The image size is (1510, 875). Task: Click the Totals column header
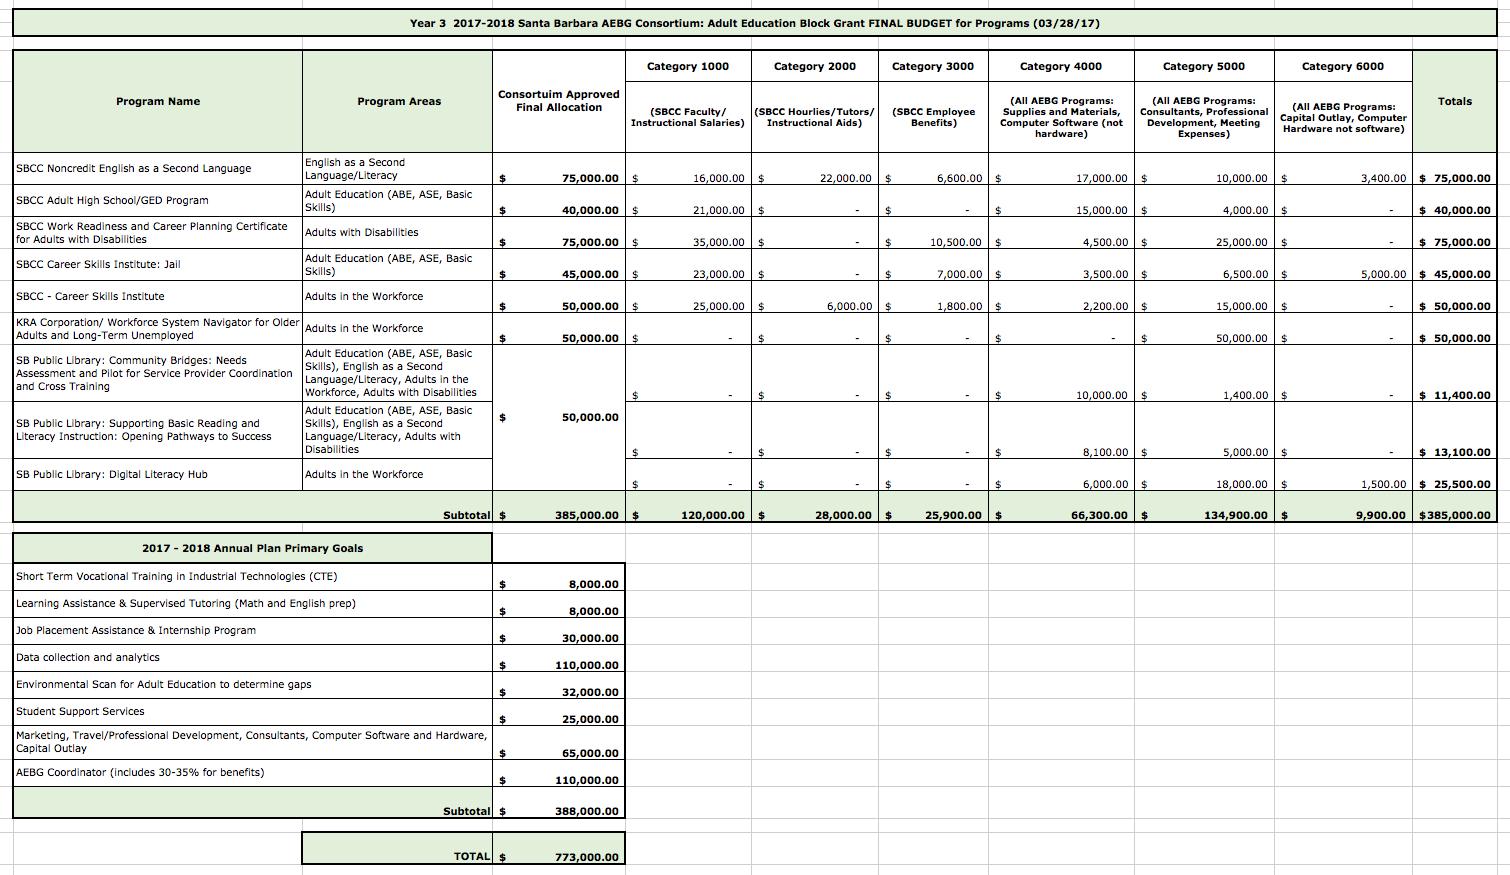[x=1454, y=101]
